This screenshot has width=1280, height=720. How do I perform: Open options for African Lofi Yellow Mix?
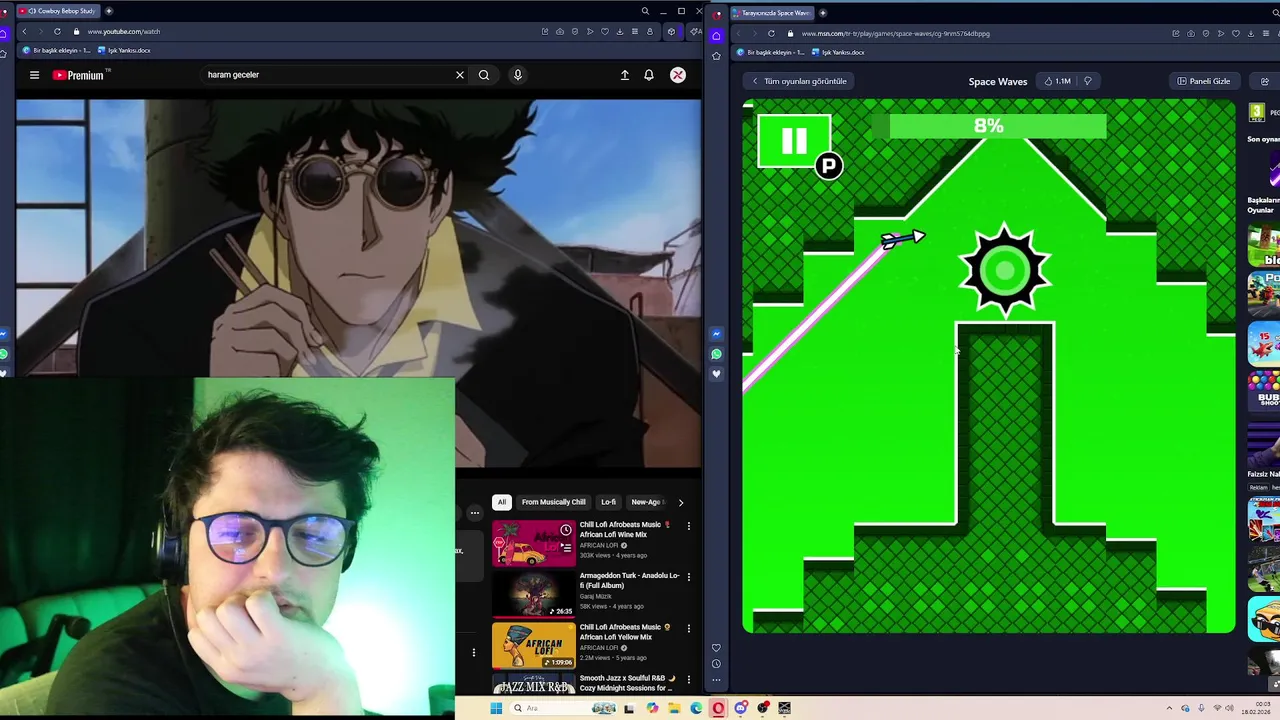(688, 628)
